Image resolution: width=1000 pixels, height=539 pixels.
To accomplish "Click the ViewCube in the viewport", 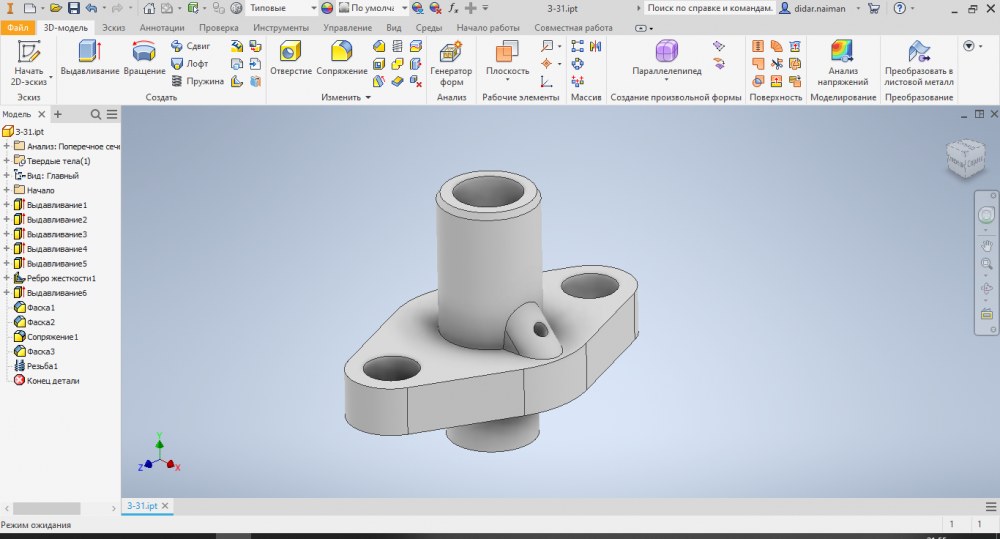I will 965,156.
